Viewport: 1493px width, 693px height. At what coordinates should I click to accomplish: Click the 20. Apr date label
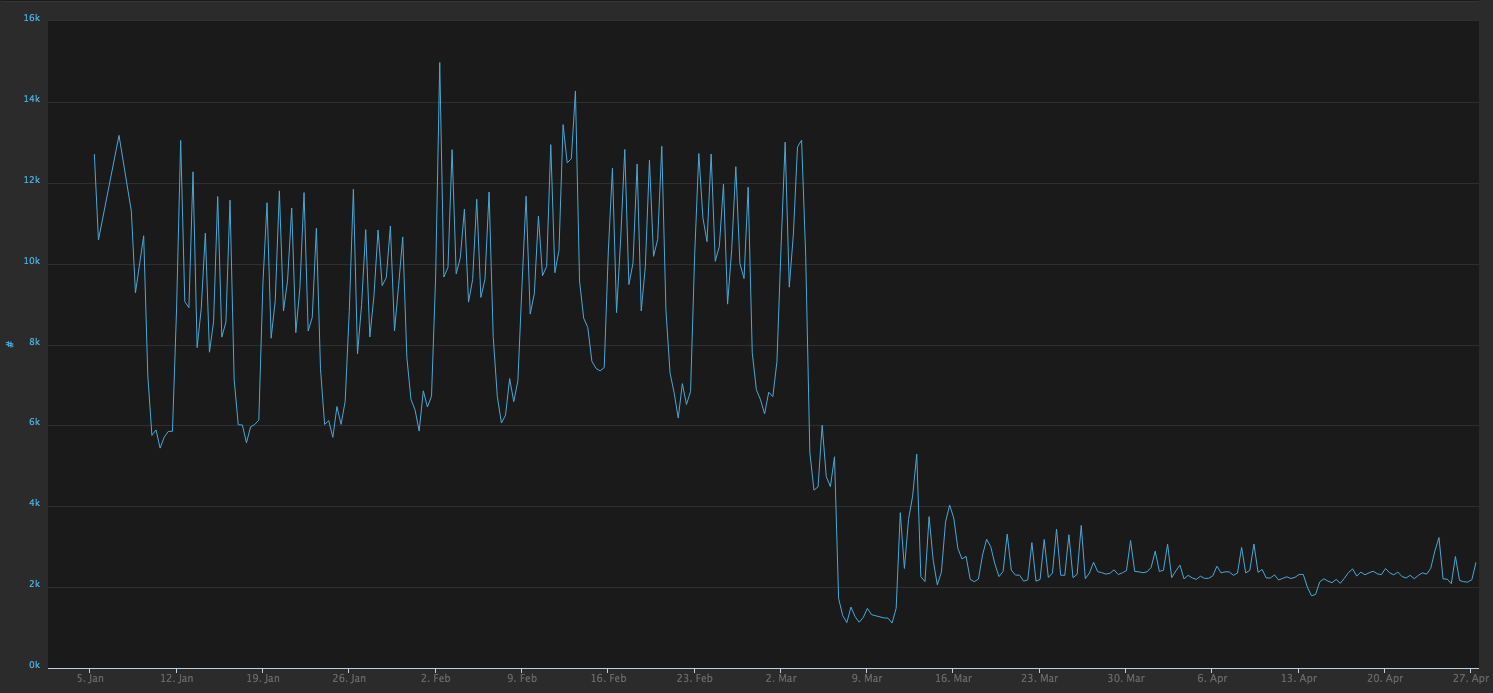pyautogui.click(x=1386, y=678)
